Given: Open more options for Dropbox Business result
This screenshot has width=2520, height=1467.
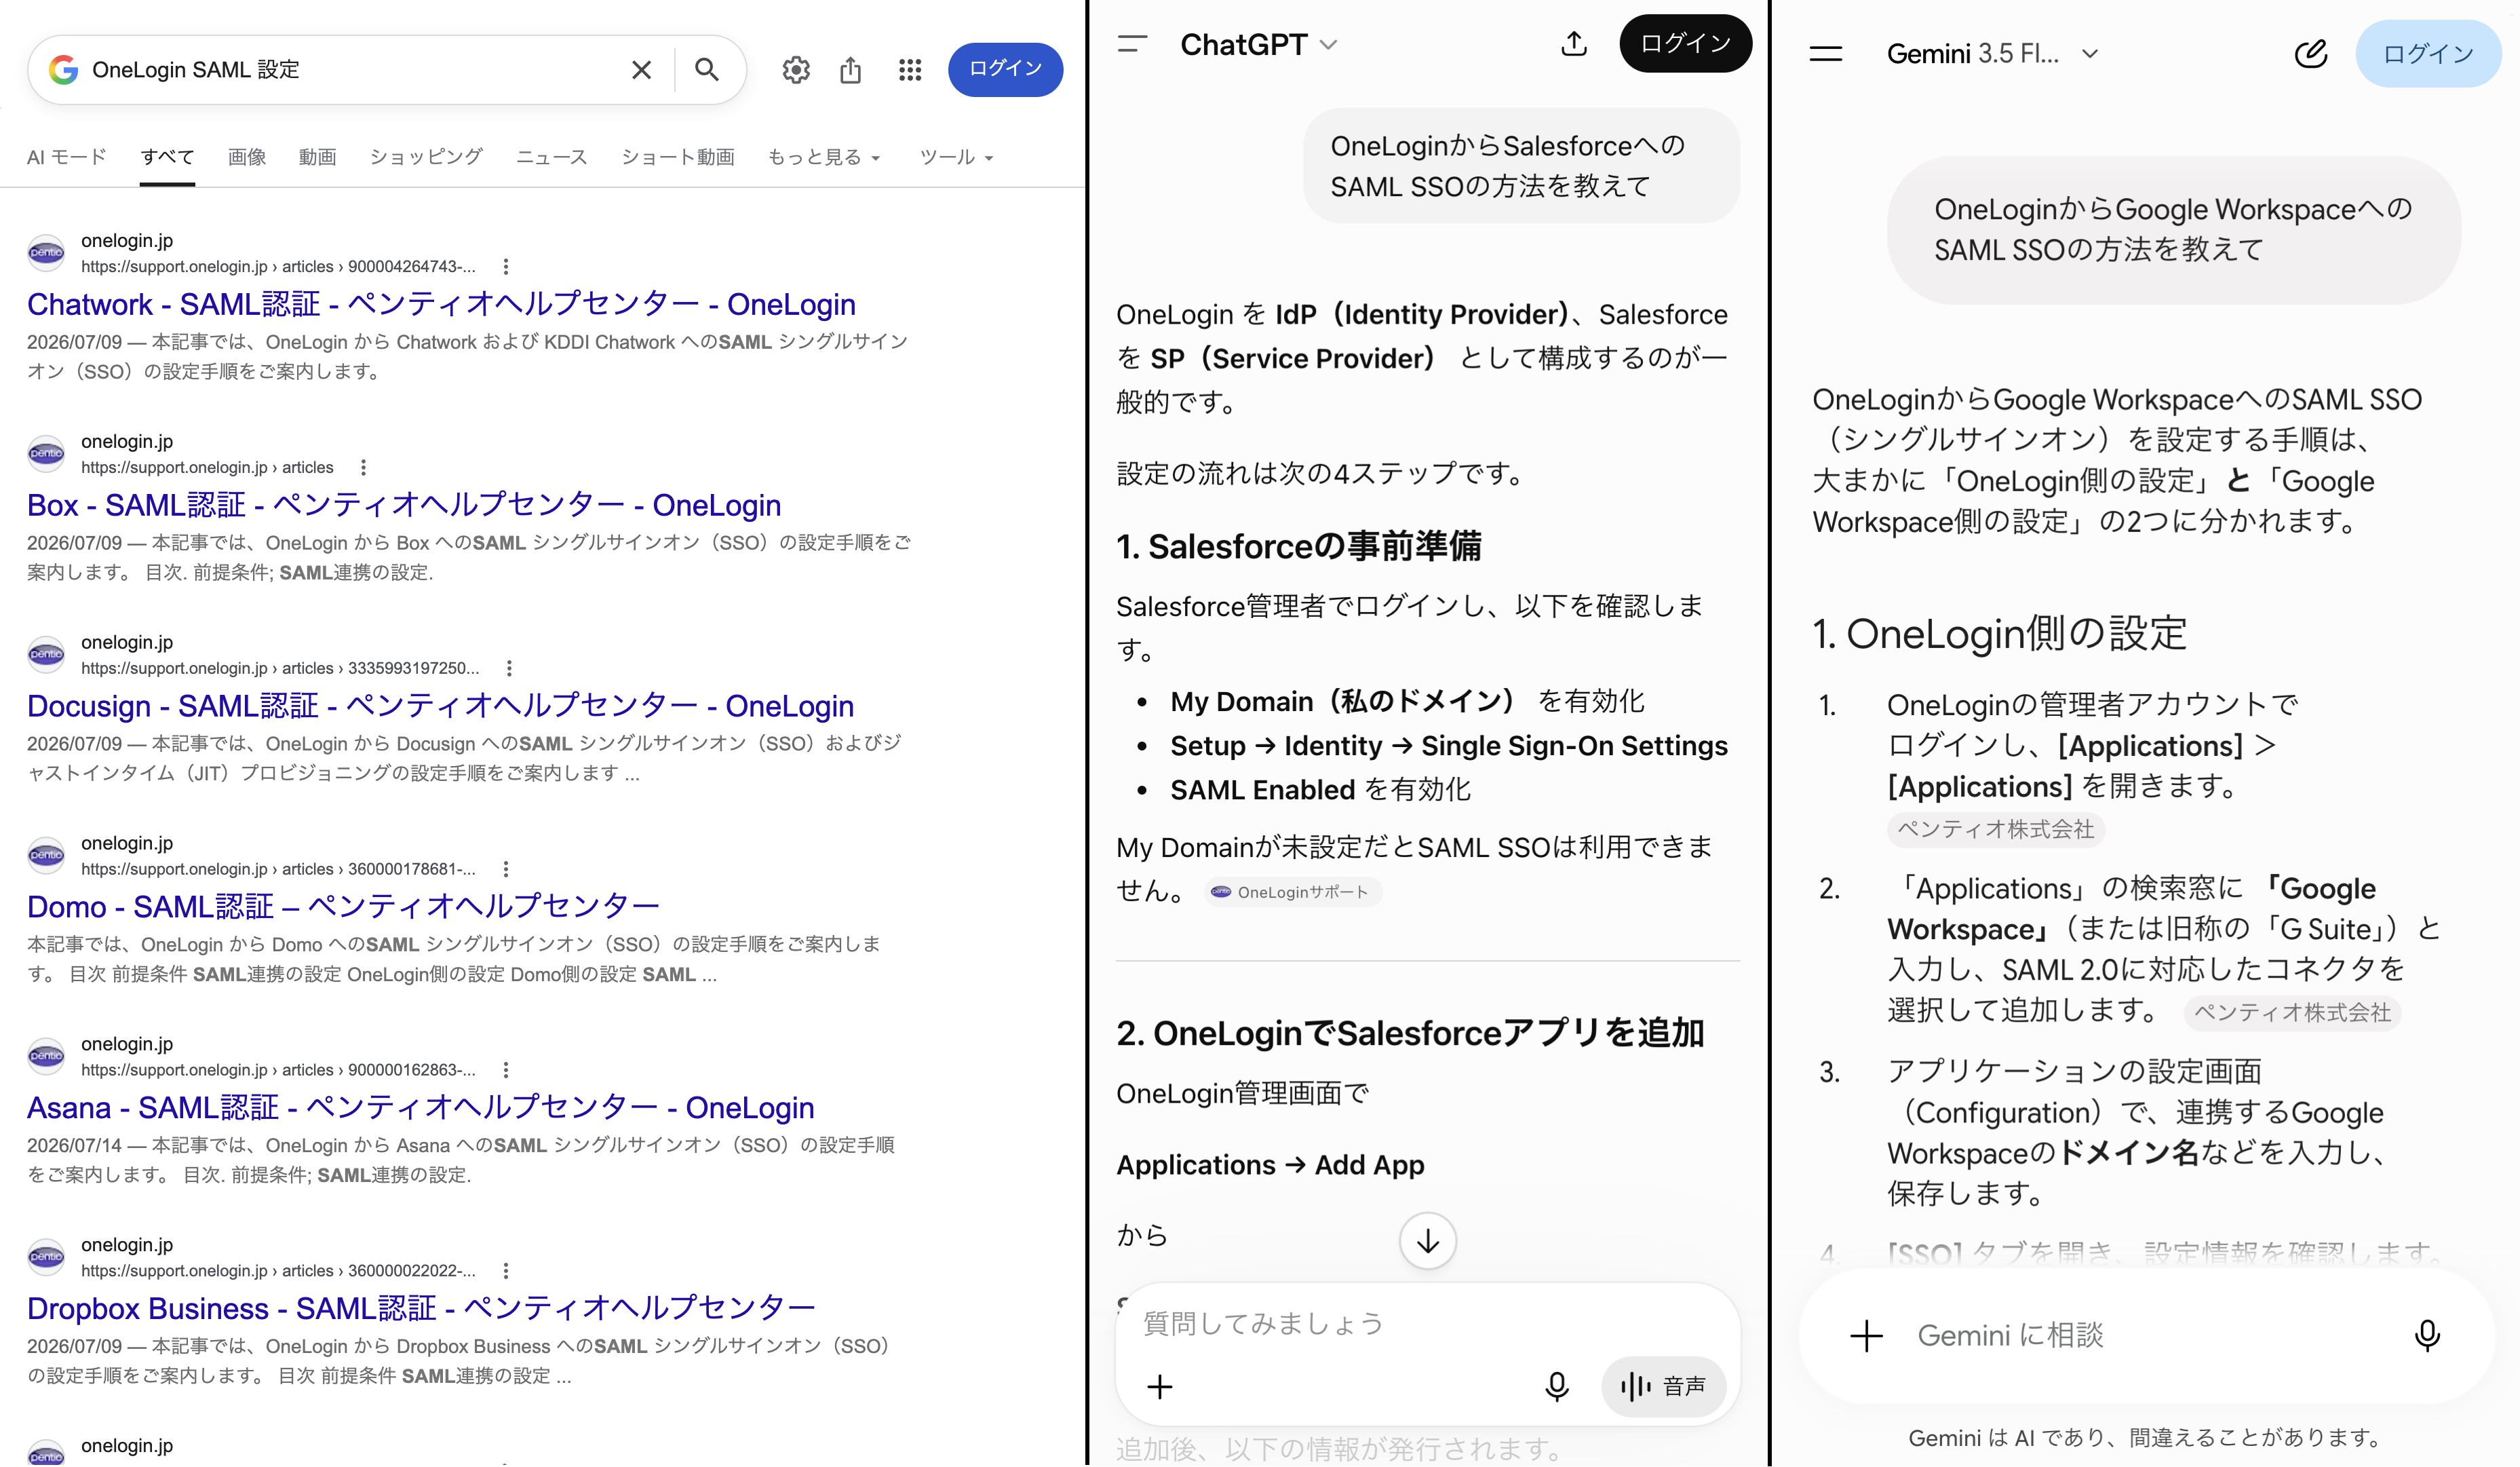Looking at the screenshot, I should click(x=506, y=1272).
